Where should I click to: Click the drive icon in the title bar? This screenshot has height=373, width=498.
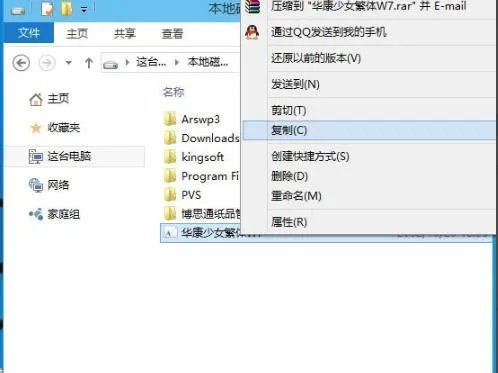click(18, 10)
